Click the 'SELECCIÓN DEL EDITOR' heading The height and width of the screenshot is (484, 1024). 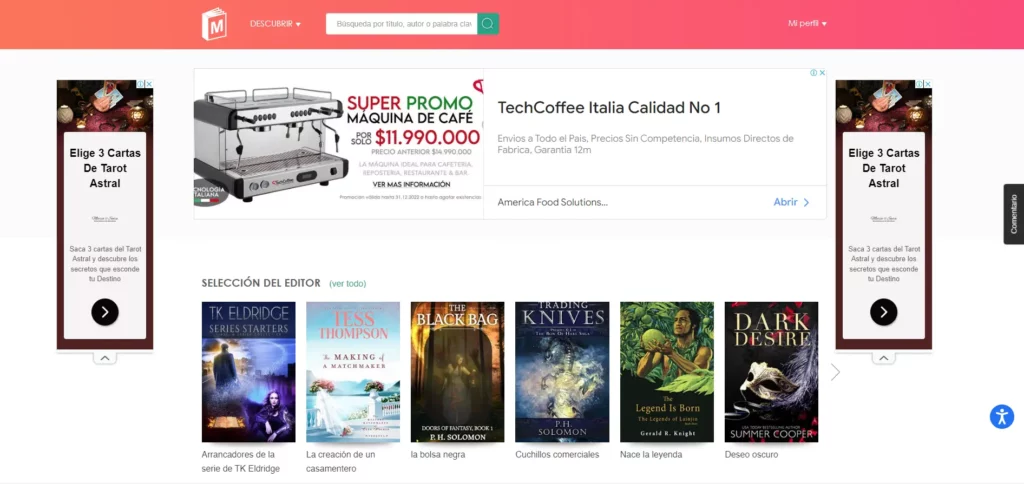pos(261,283)
